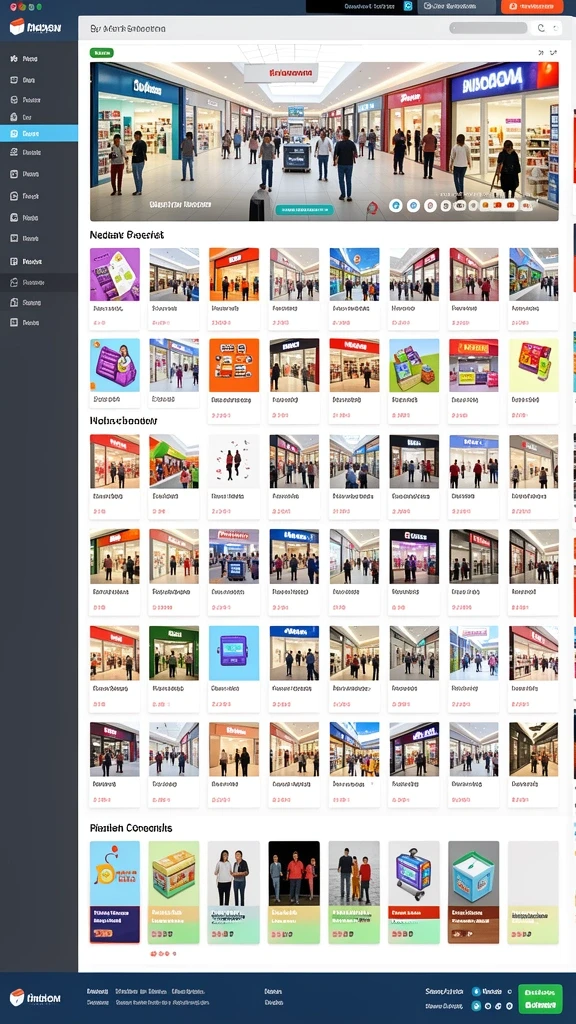Click the teal square icon in the top bar
The image size is (576, 1024).
(408, 6)
